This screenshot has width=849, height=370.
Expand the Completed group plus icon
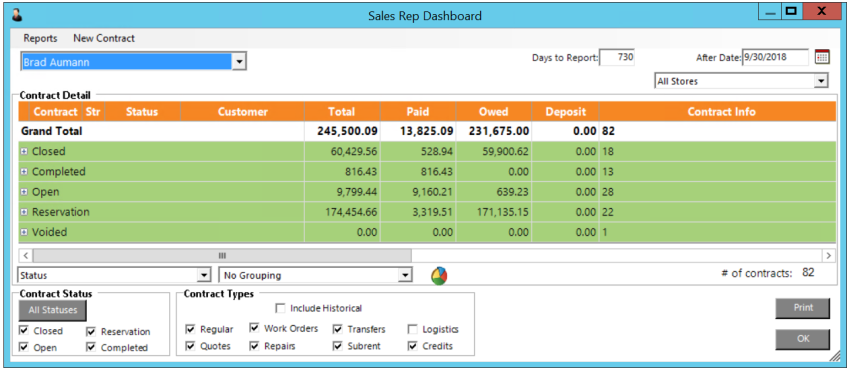(24, 172)
